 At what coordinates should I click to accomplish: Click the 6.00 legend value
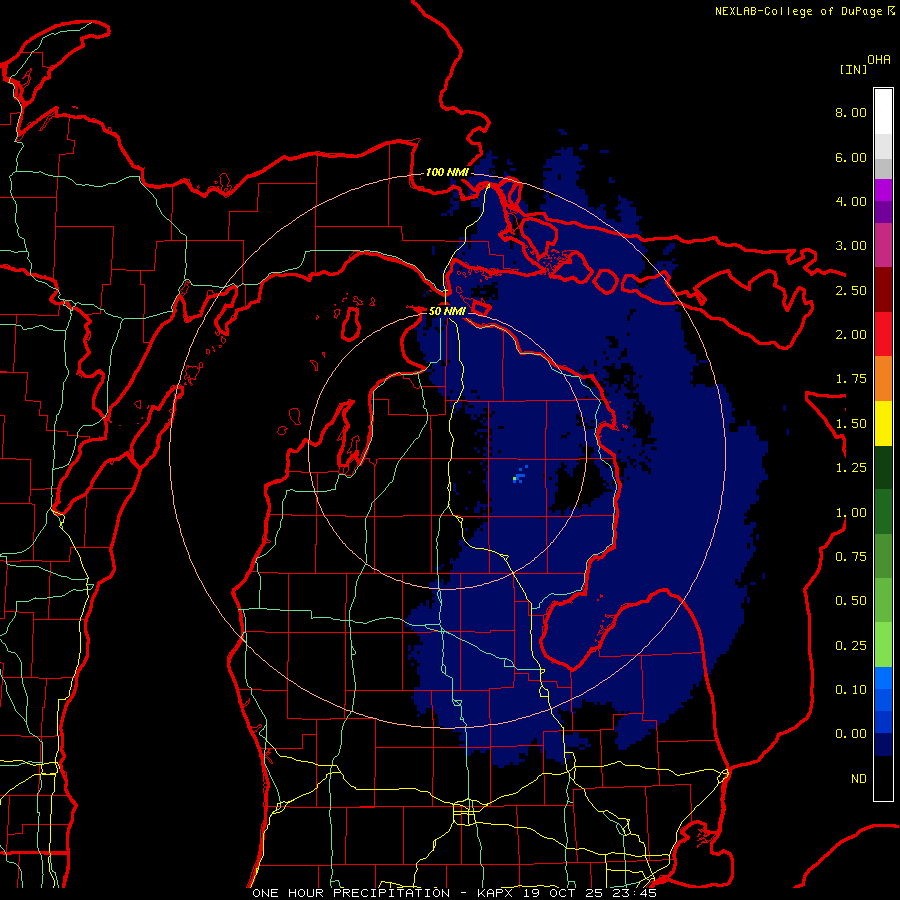pos(851,157)
